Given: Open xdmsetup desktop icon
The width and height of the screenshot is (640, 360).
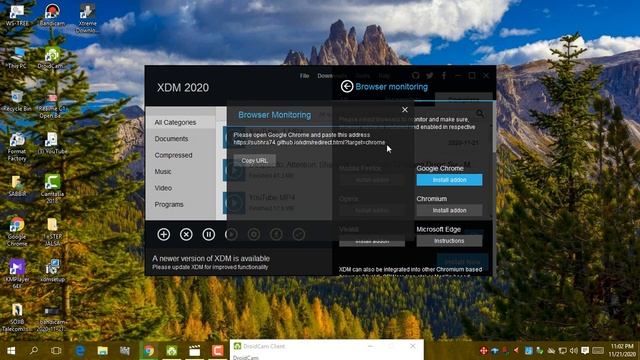Looking at the screenshot, I should pyautogui.click(x=53, y=270).
